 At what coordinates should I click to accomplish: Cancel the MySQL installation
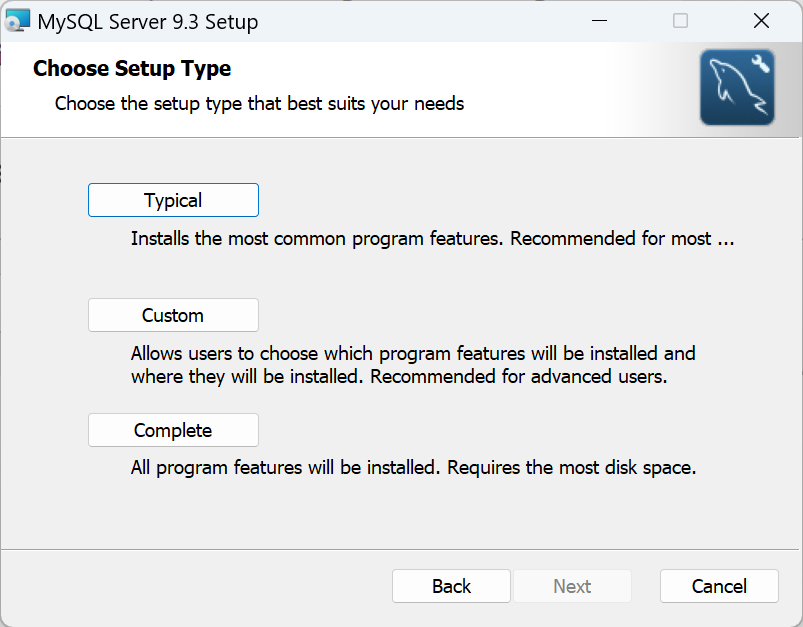pyautogui.click(x=719, y=586)
